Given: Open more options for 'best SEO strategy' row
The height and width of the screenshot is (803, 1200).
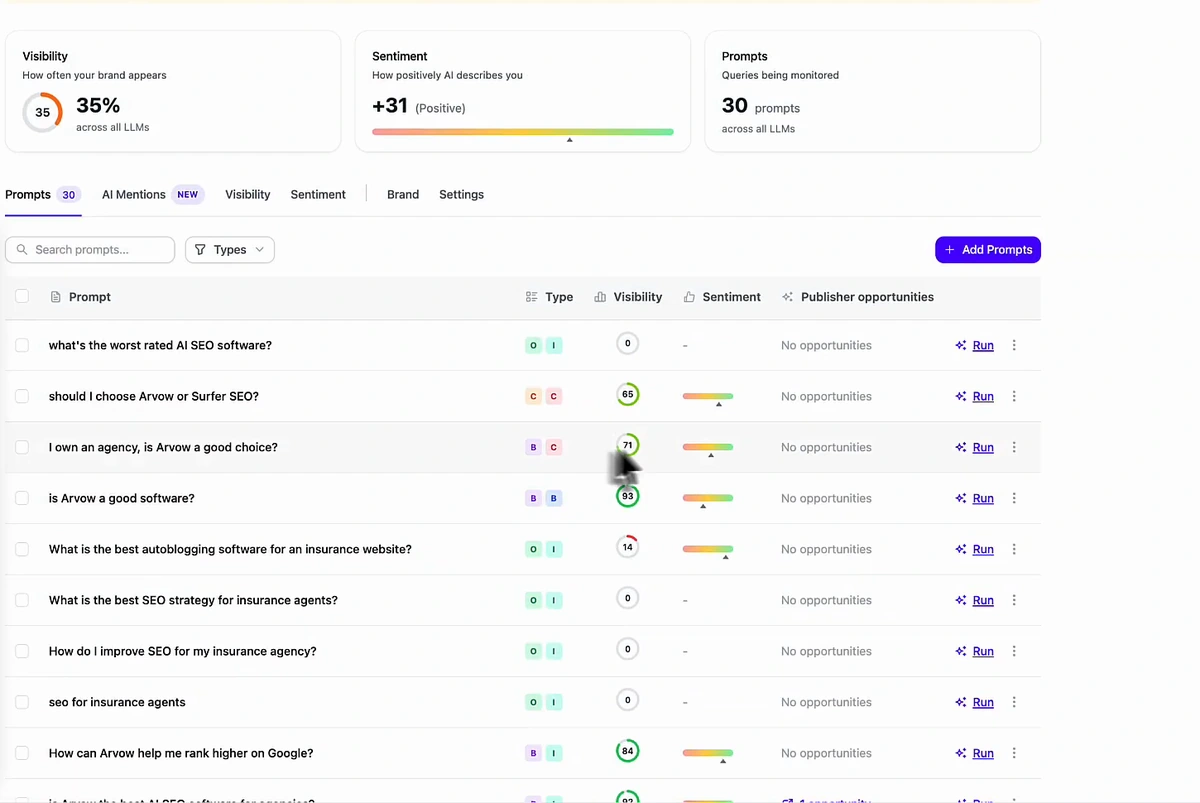Looking at the screenshot, I should (x=1014, y=600).
